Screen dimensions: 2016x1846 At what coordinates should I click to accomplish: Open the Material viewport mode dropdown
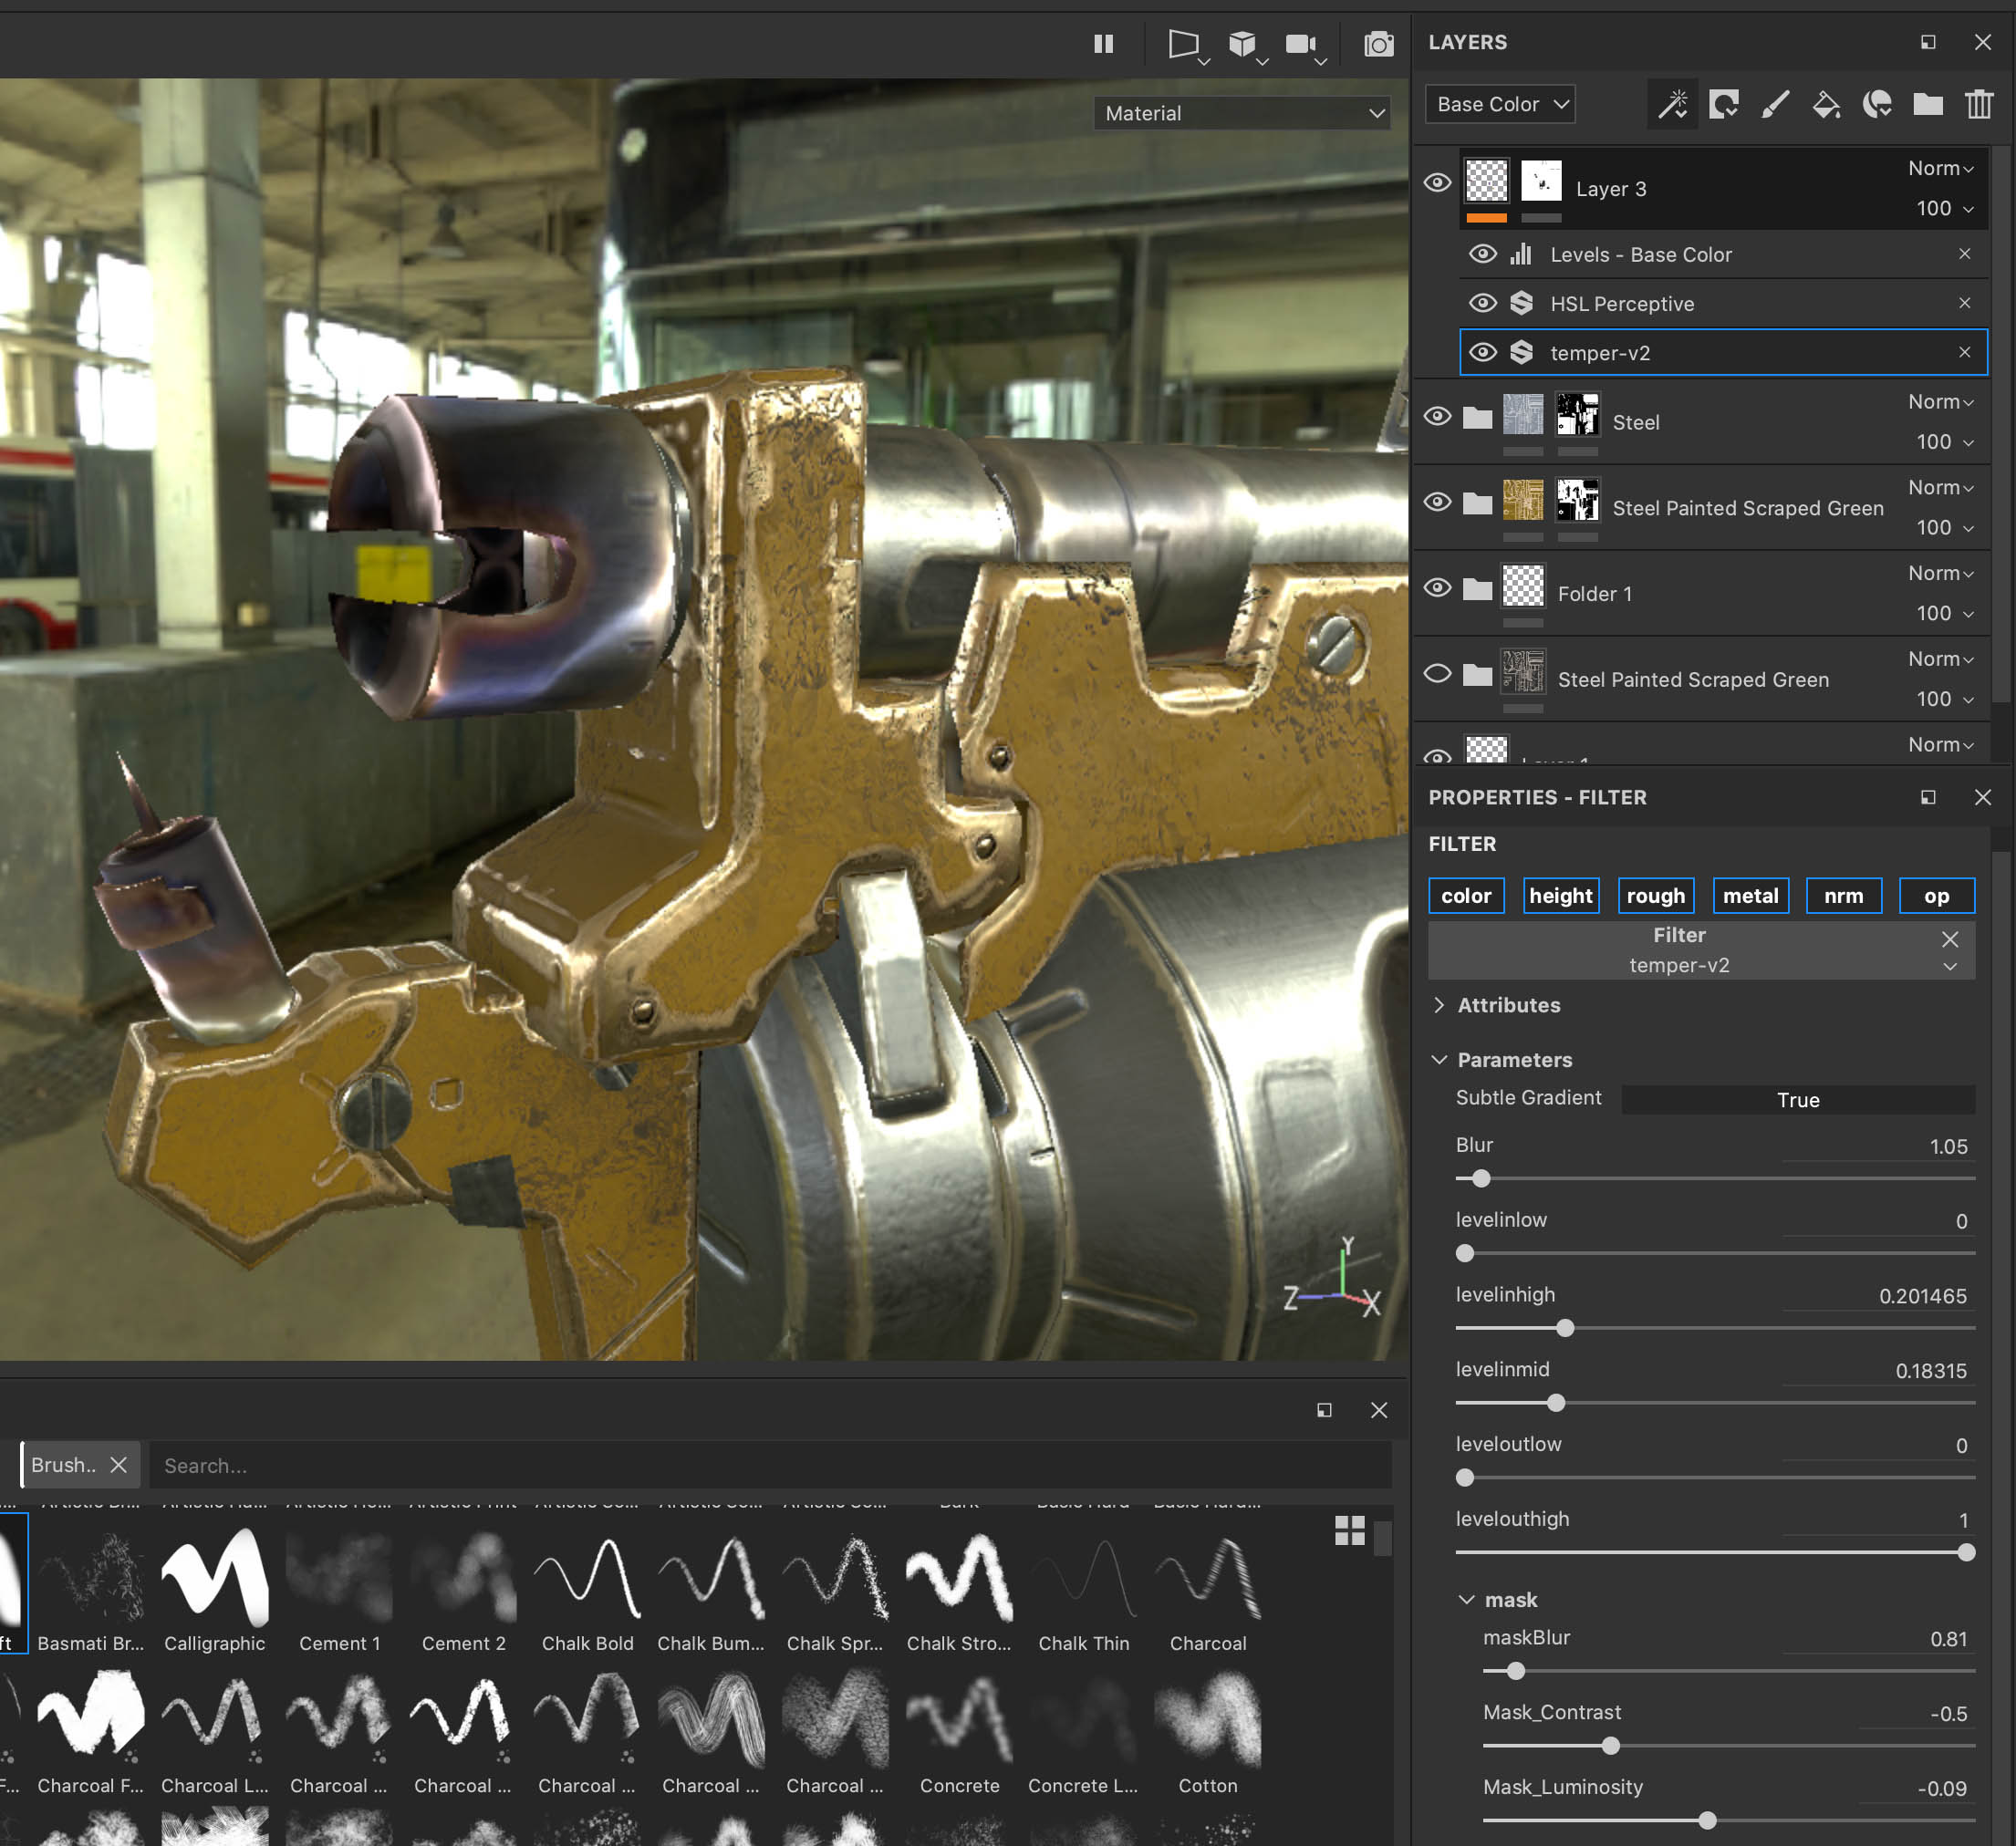(1243, 113)
